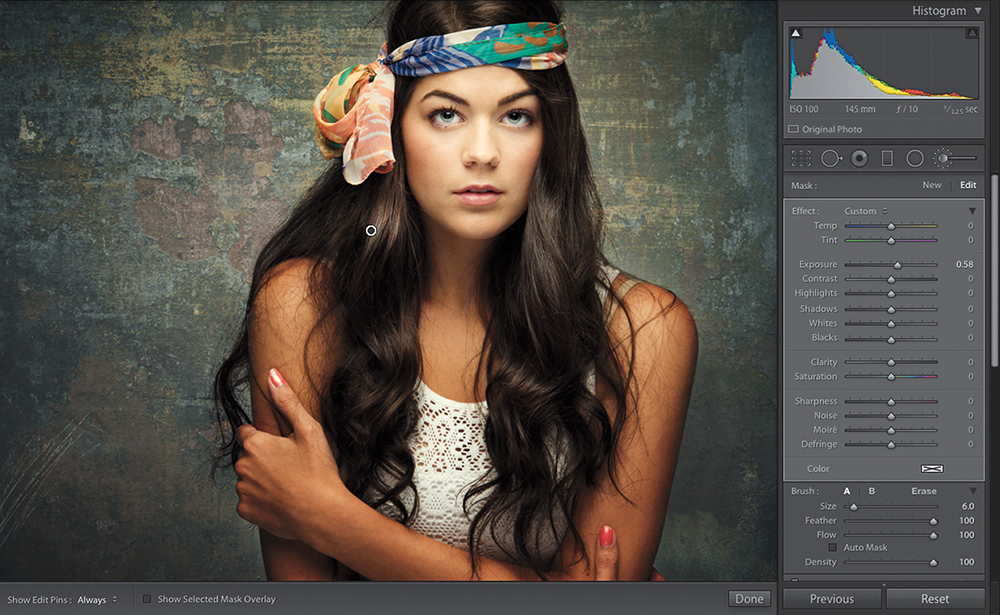This screenshot has height=615, width=1000.
Task: Check Show Selected Mask Overlay
Action: click(147, 599)
